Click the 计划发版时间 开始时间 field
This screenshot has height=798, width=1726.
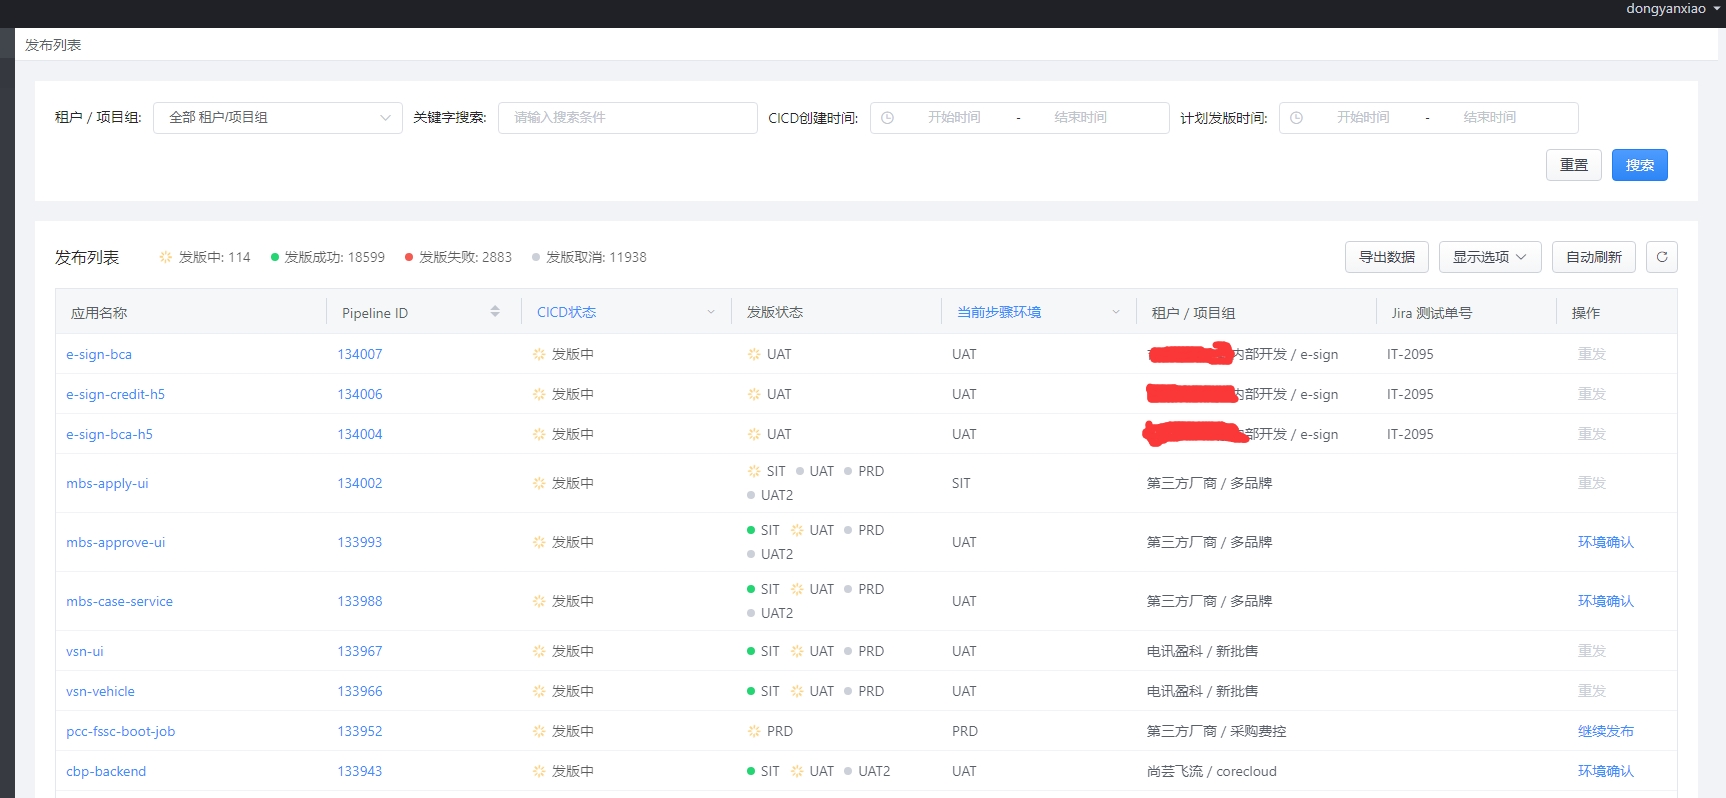tap(1363, 117)
